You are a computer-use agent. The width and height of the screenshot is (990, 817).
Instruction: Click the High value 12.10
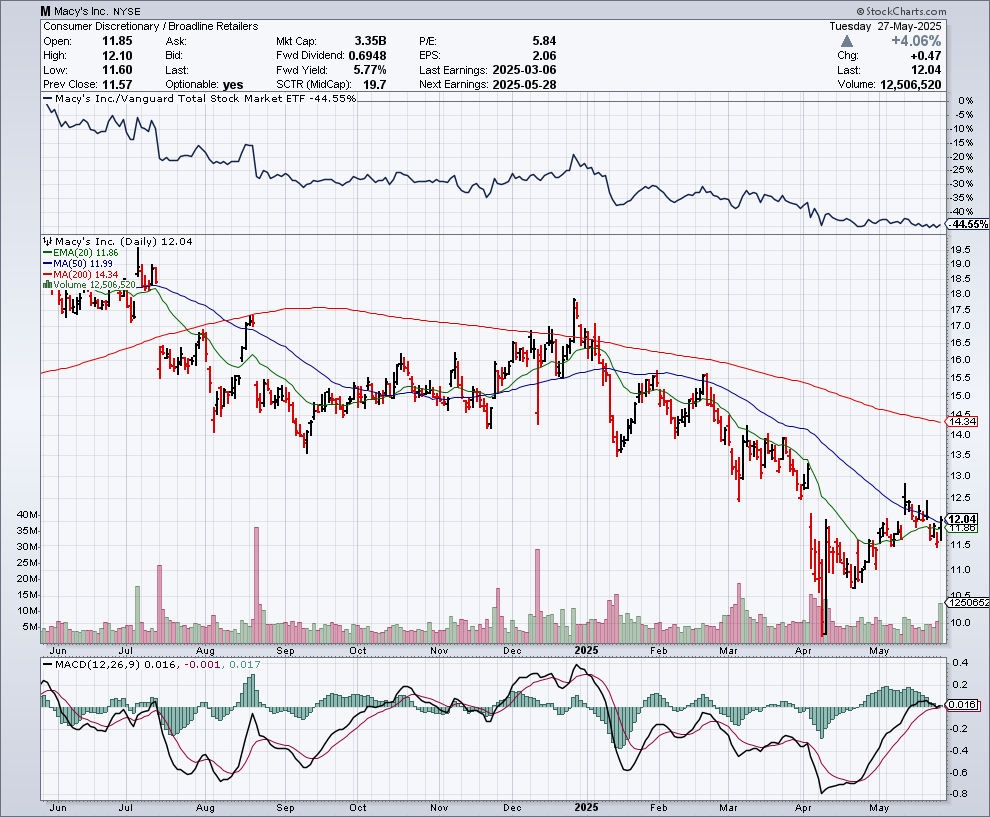[x=117, y=56]
